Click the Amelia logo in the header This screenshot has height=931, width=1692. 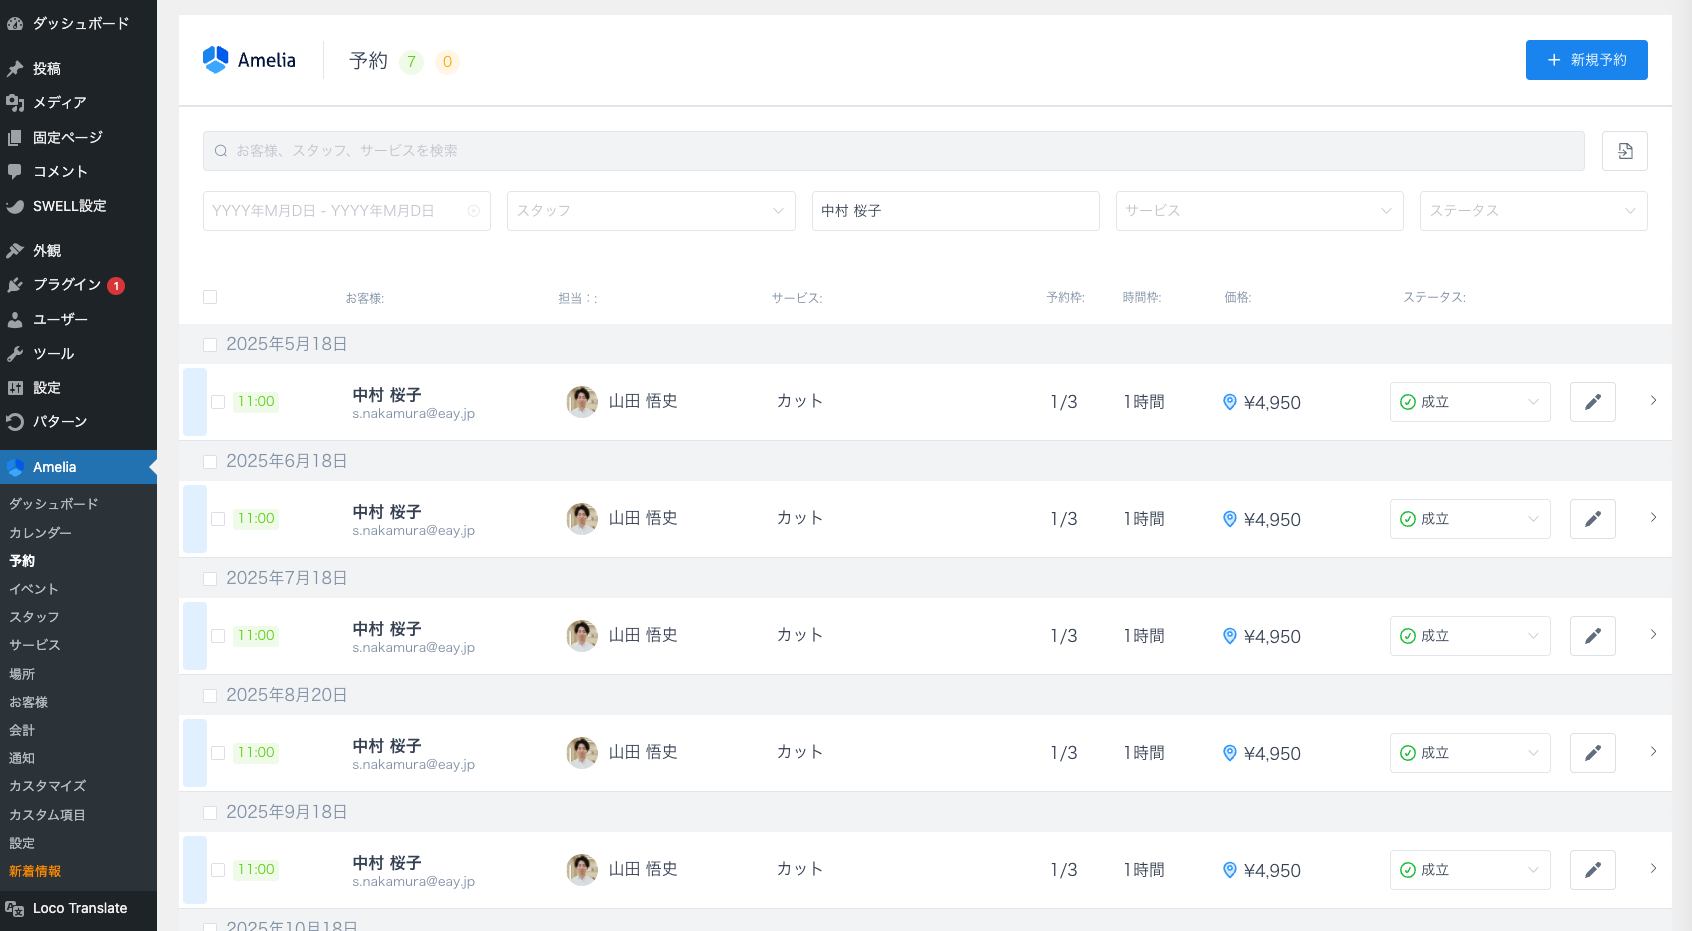click(x=249, y=60)
